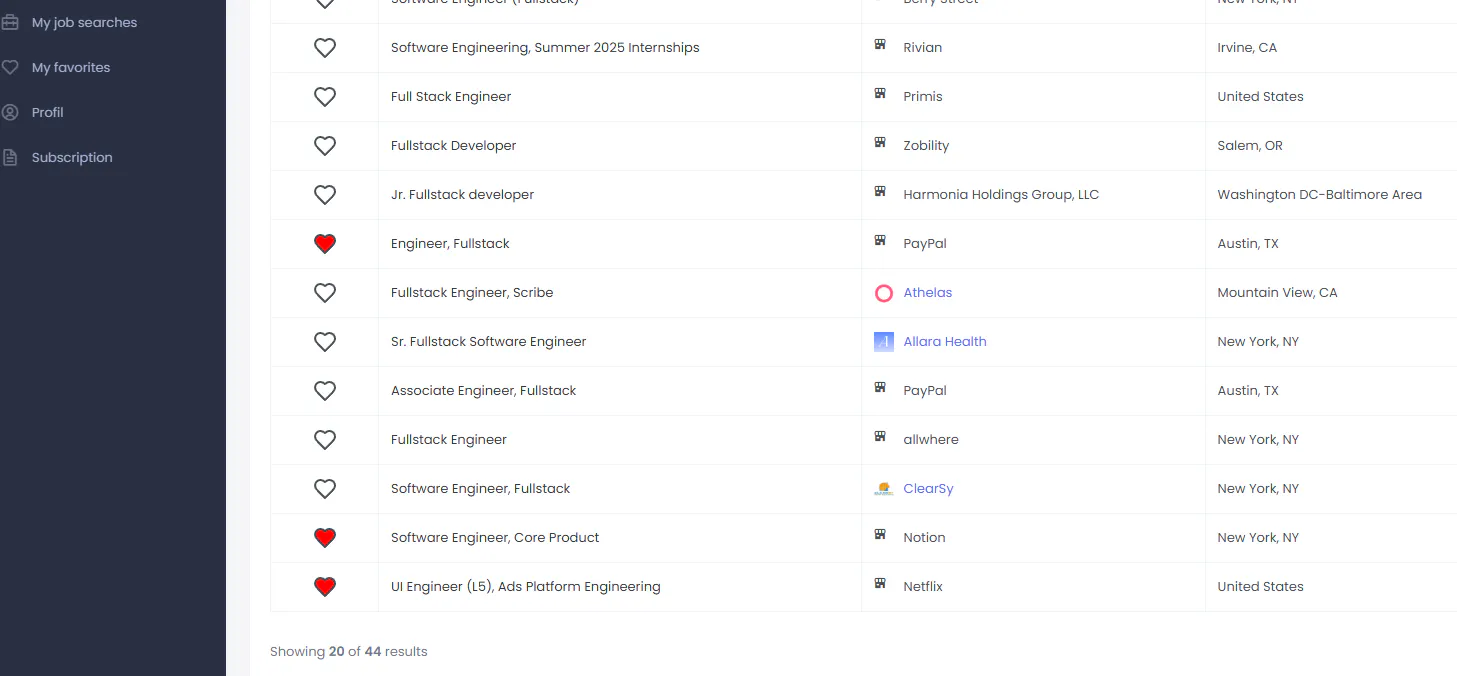The height and width of the screenshot is (676, 1457).
Task: Click the company icon beside Zobility
Action: [880, 142]
